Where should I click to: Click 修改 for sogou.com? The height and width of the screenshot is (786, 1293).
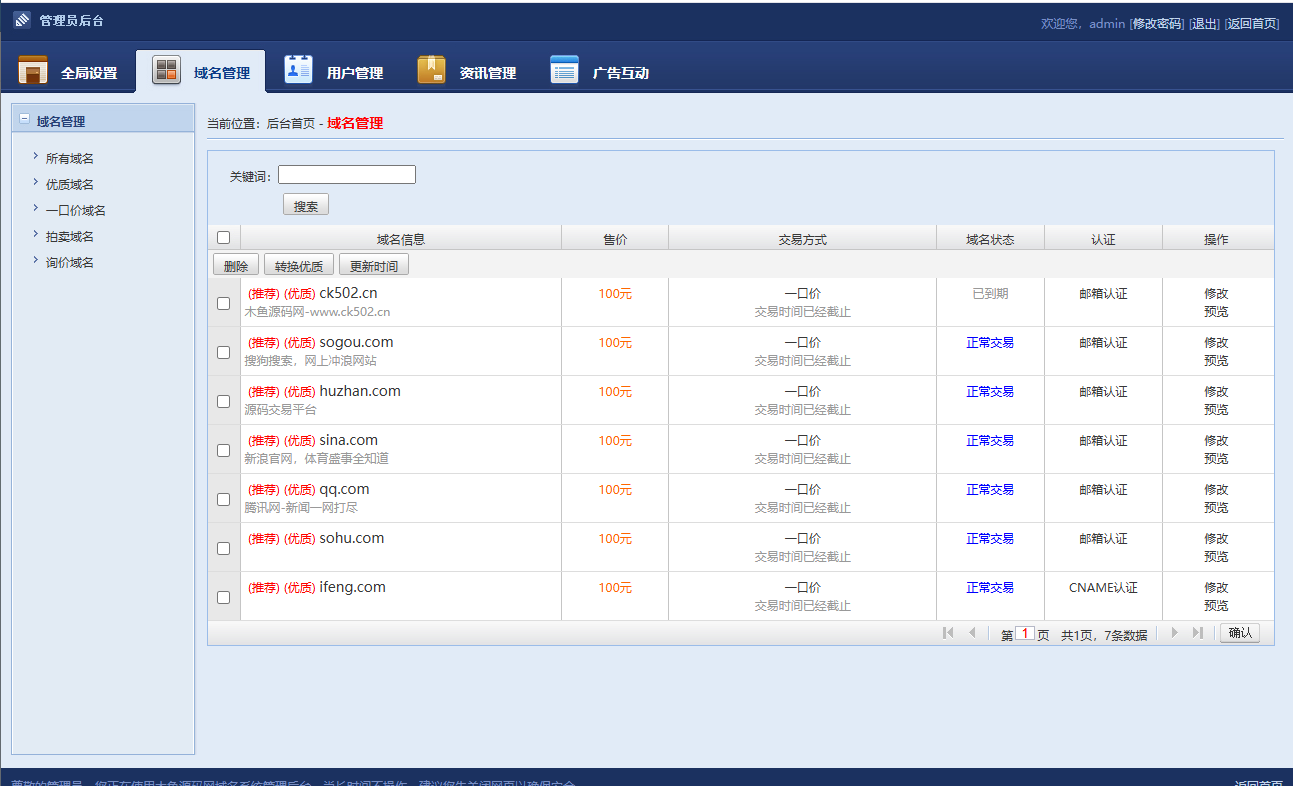(x=1216, y=343)
